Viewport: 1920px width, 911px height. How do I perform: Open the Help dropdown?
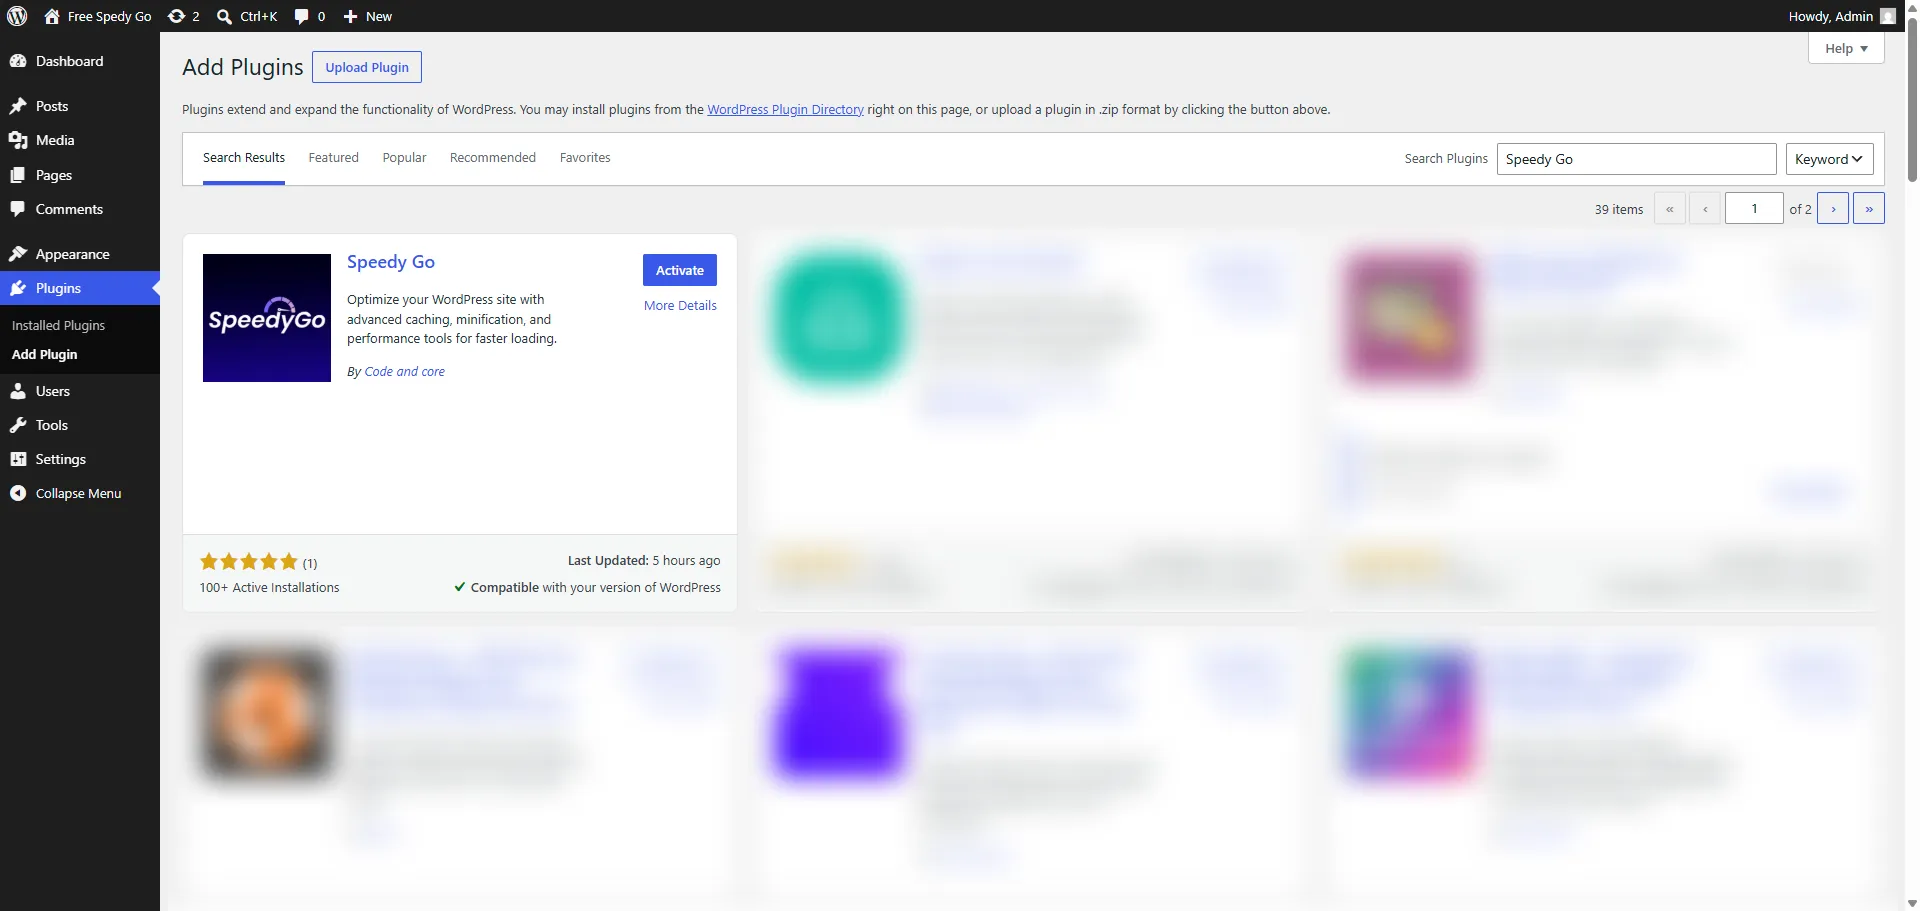tap(1846, 48)
